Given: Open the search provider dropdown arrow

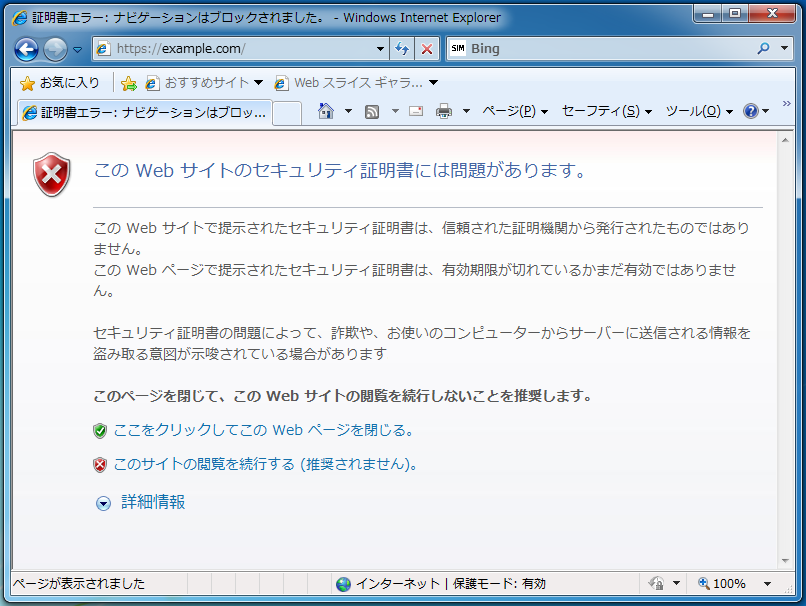Looking at the screenshot, I should [x=784, y=48].
